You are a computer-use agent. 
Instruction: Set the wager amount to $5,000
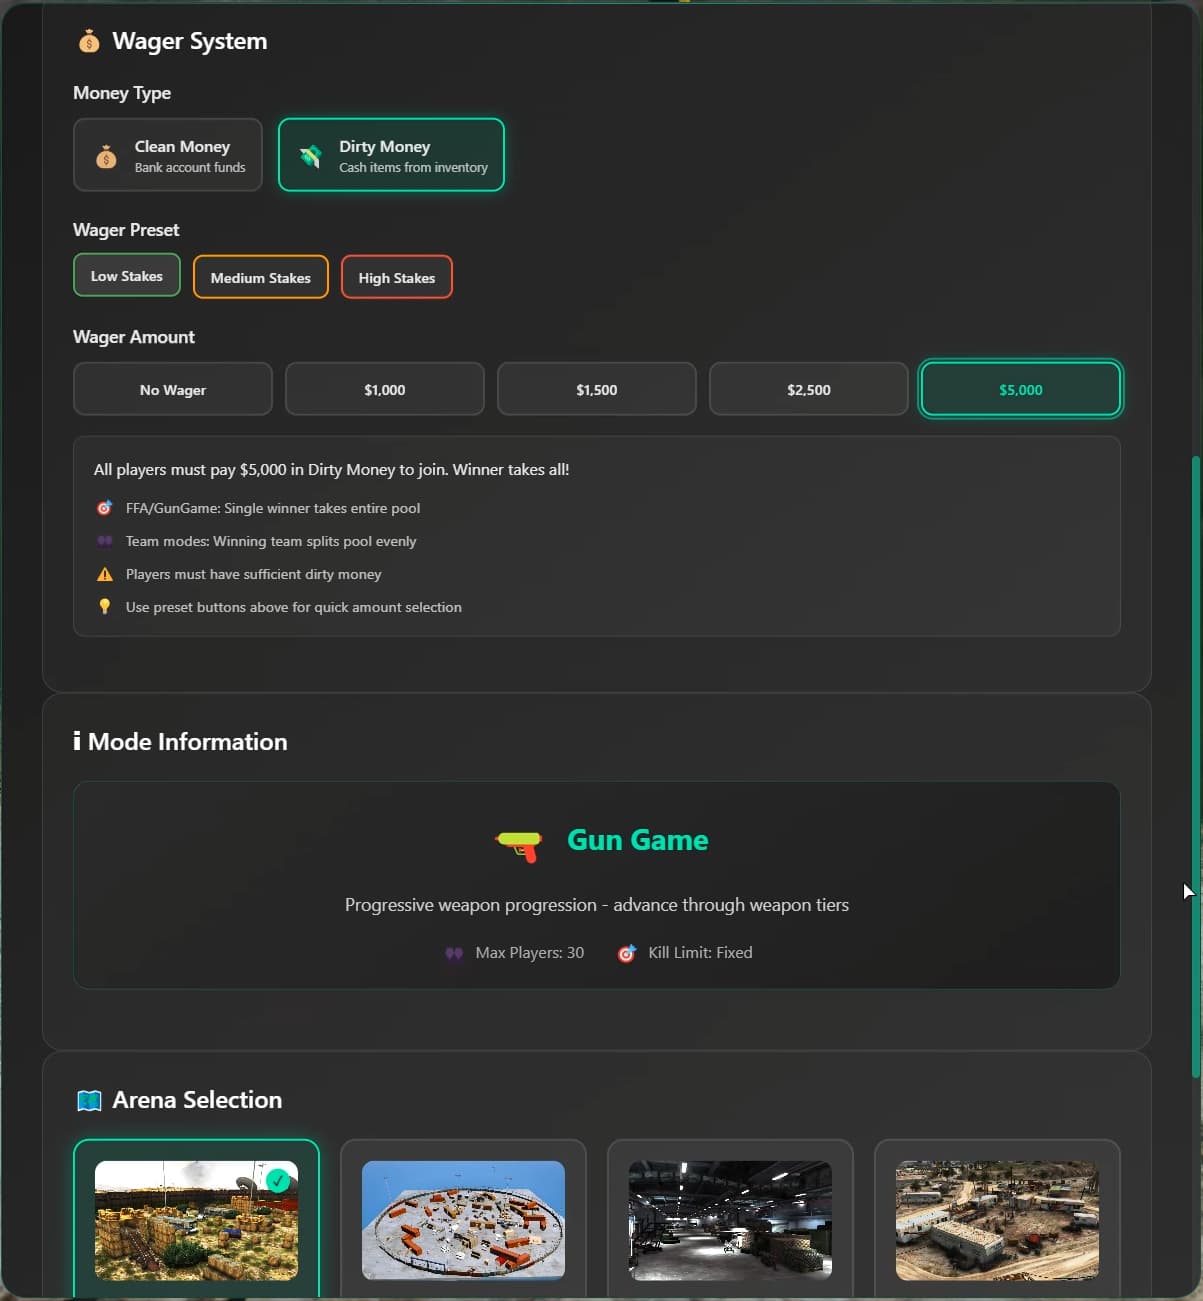(1021, 389)
